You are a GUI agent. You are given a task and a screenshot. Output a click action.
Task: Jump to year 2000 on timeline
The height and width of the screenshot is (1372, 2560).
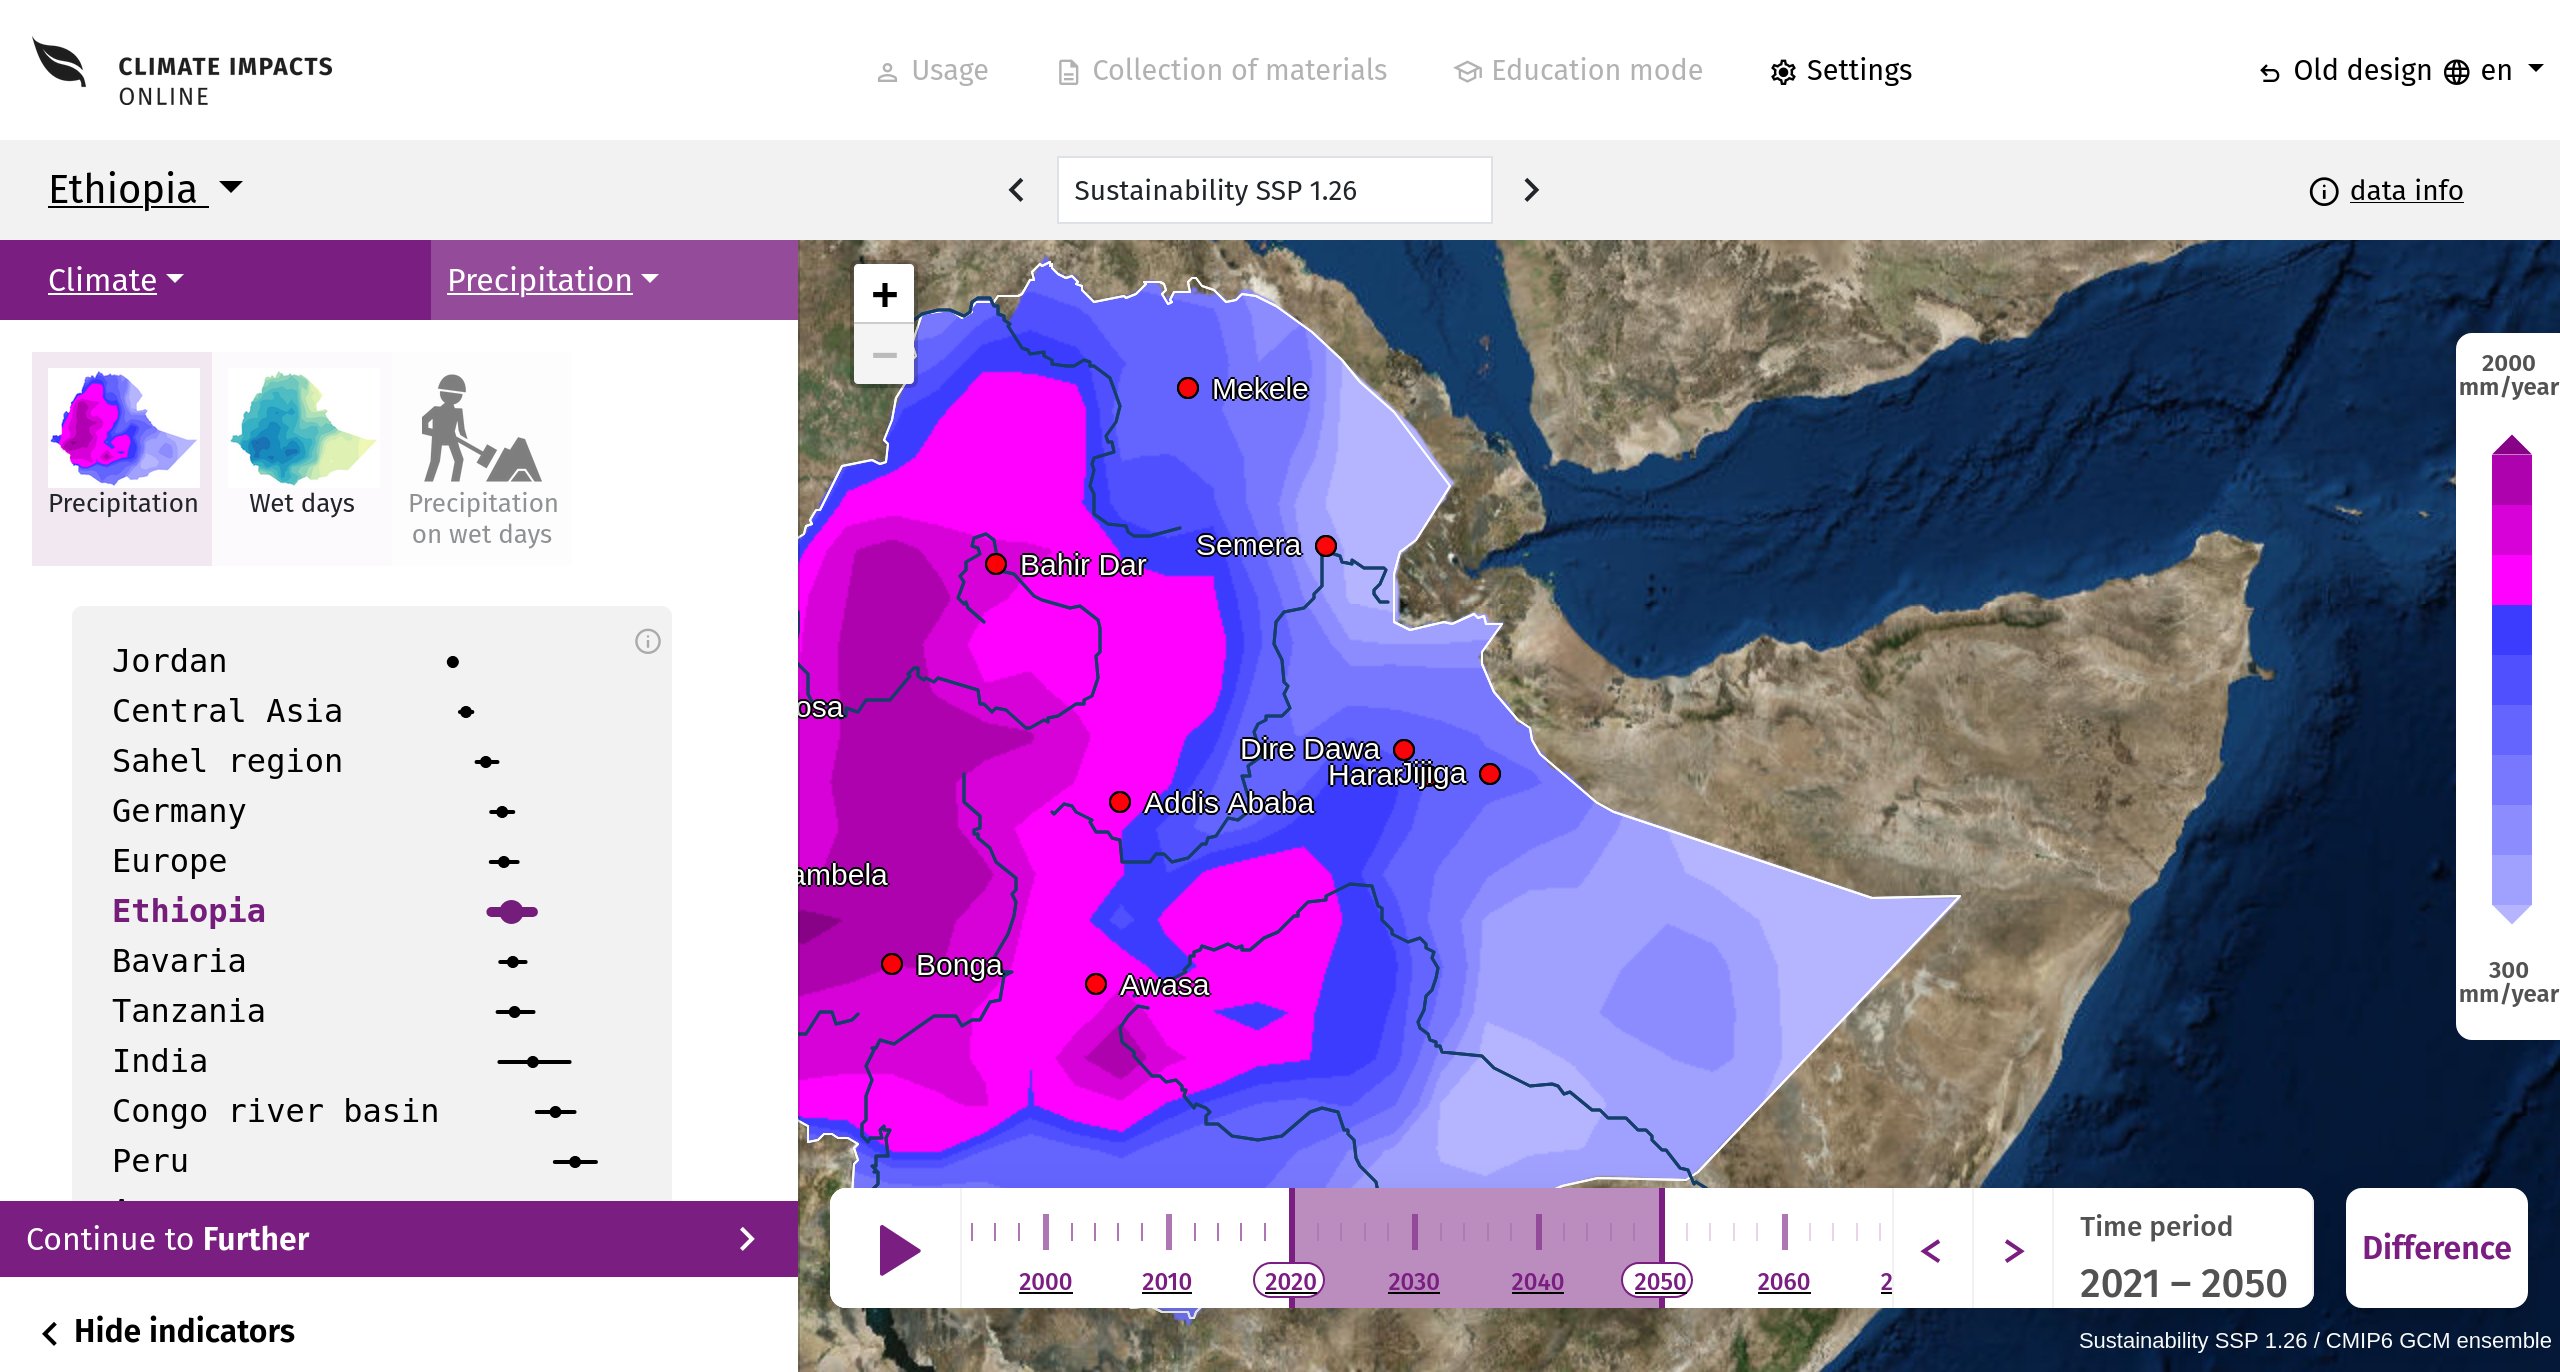click(1045, 1282)
